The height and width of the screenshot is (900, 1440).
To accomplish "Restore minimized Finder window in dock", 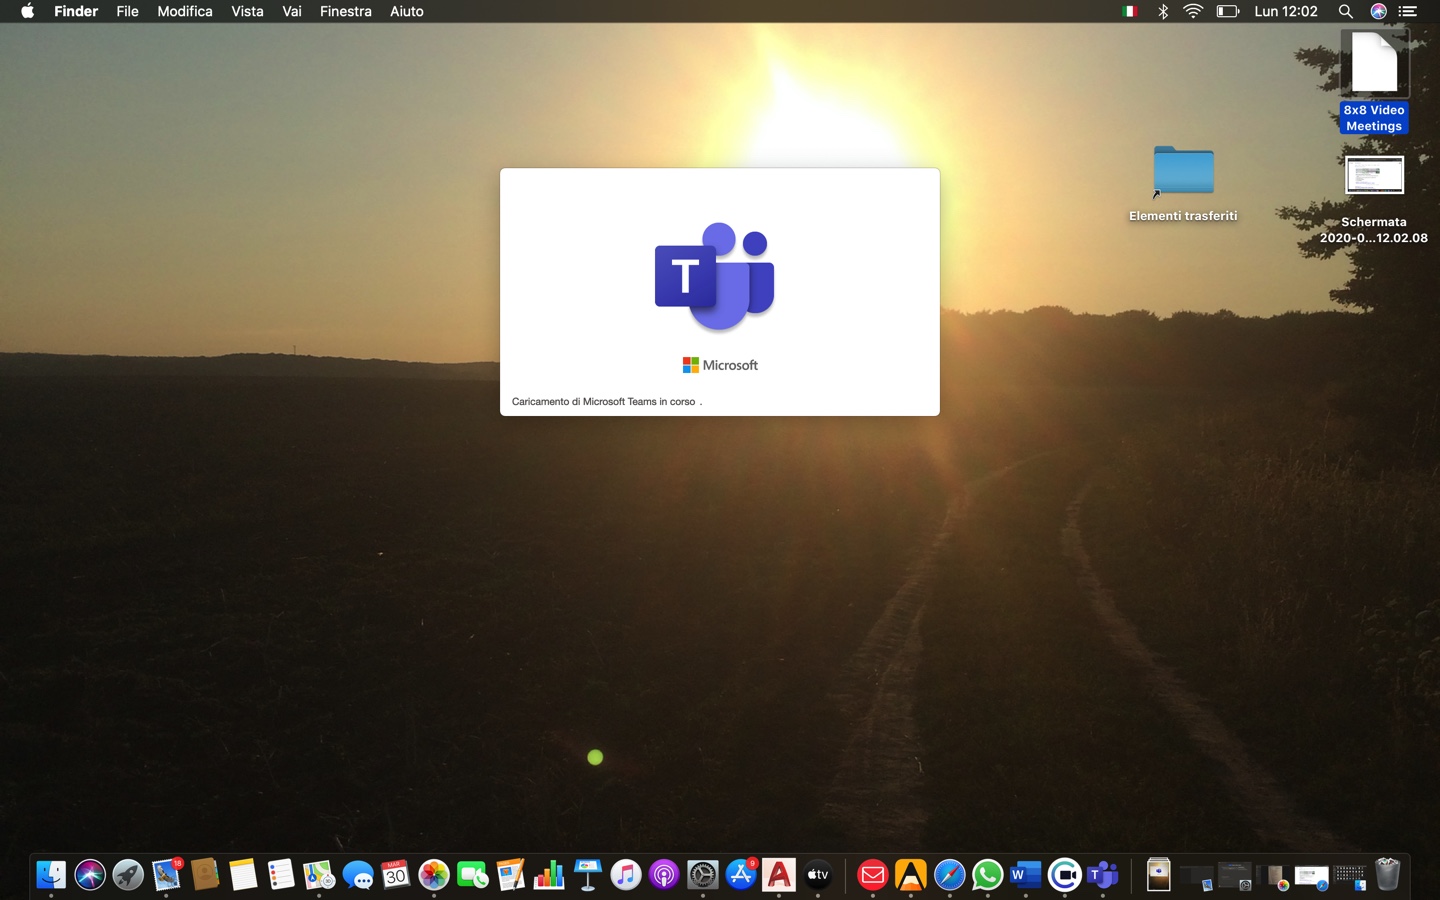I will pos(1349,877).
